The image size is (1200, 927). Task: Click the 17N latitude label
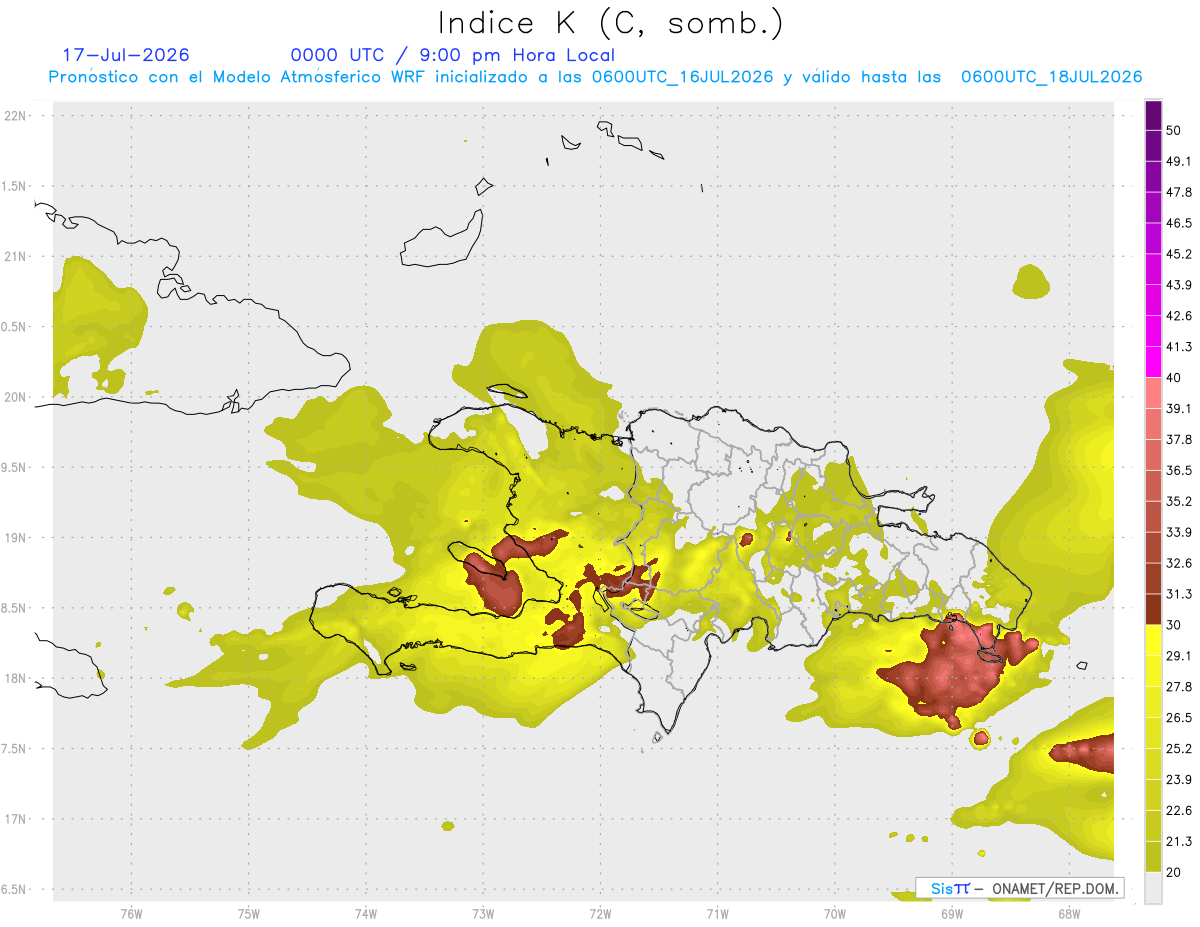click(15, 819)
